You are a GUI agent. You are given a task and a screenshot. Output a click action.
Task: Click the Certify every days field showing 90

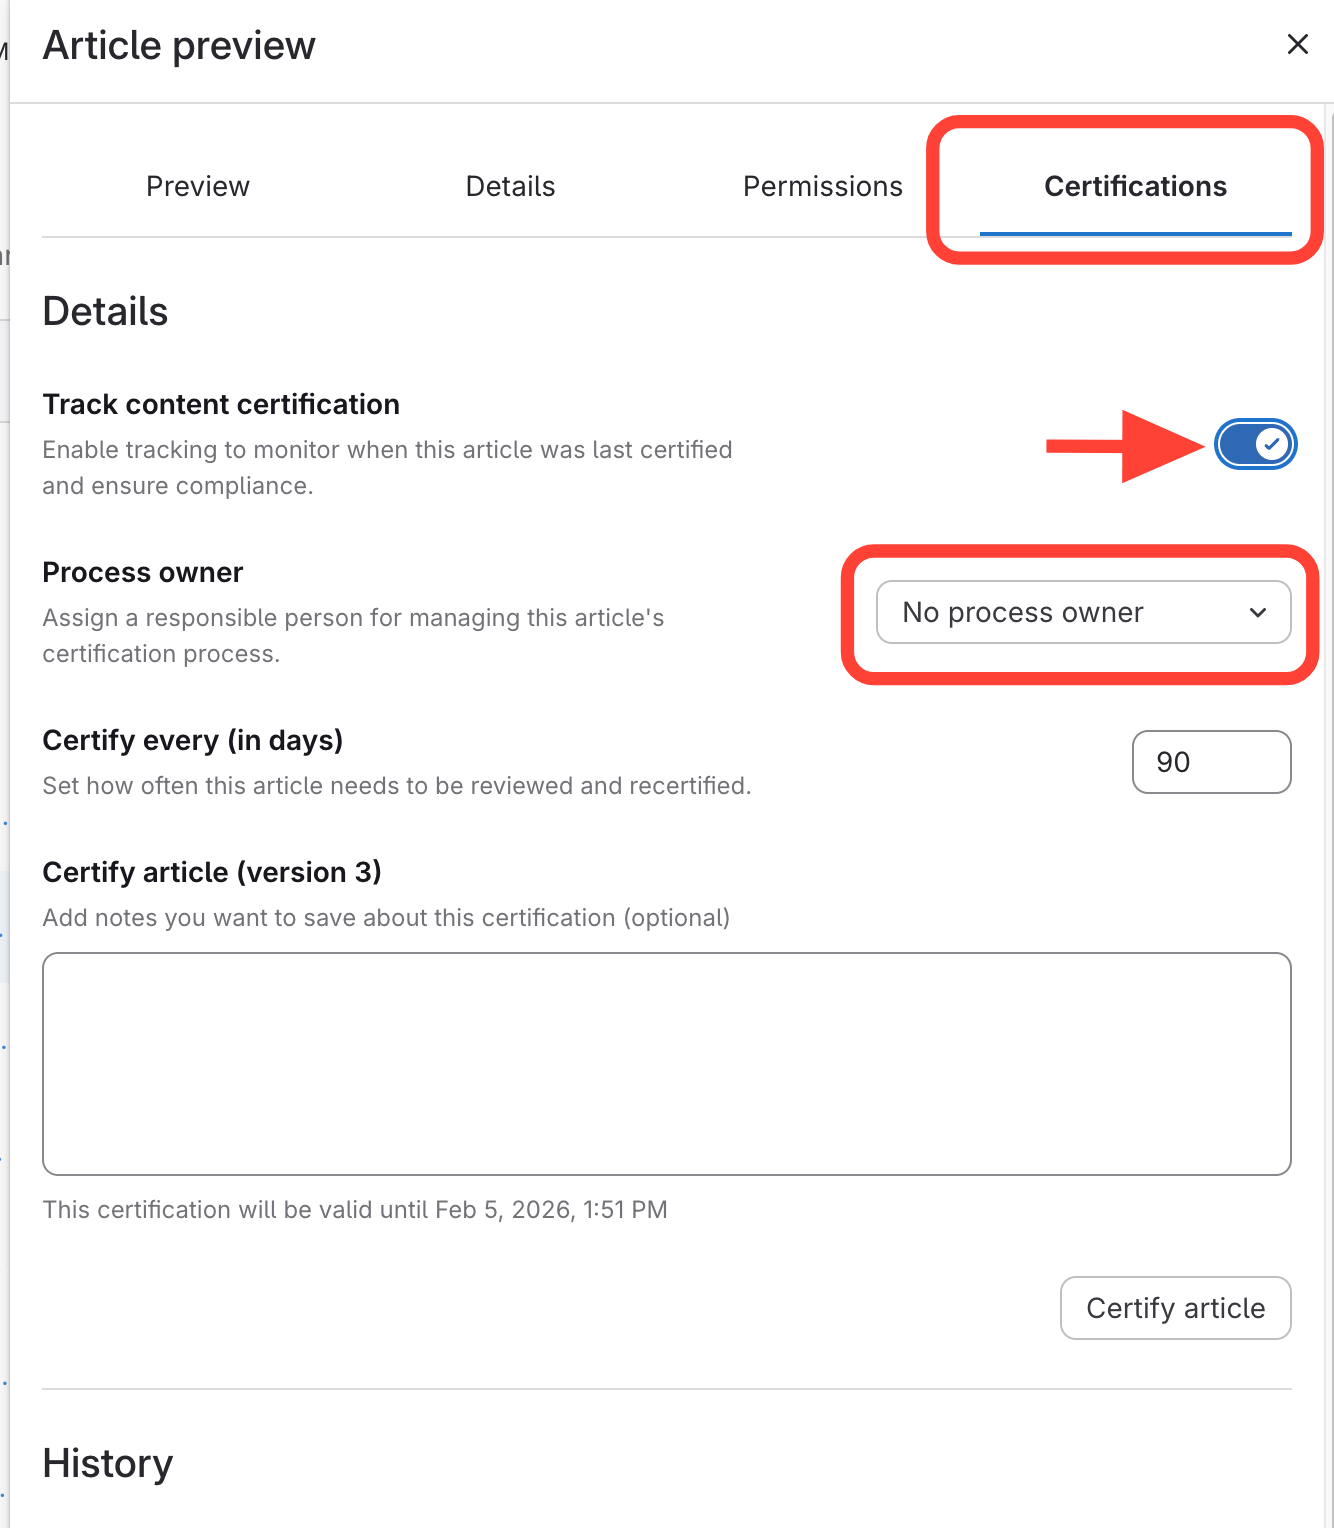click(1210, 762)
